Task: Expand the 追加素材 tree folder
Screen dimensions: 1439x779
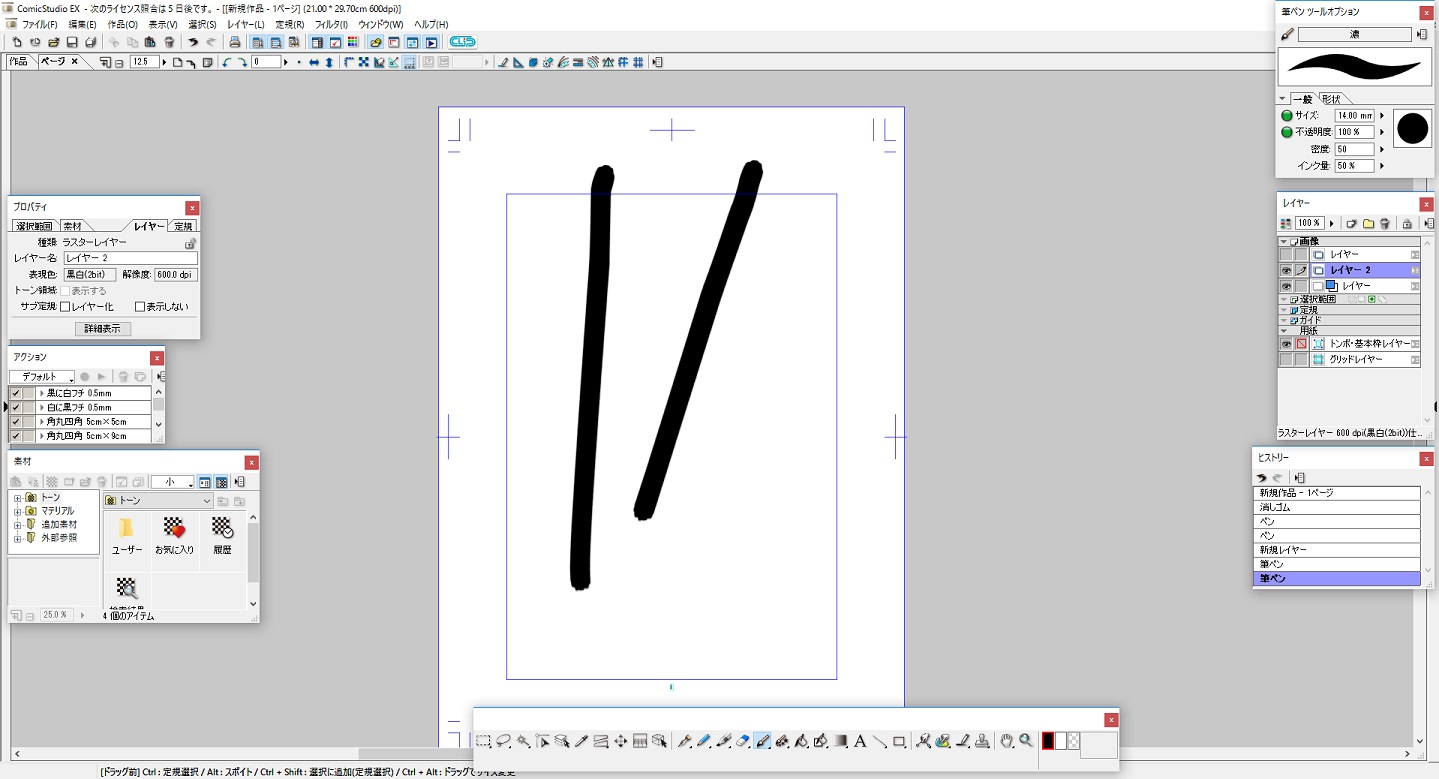Action: click(x=17, y=524)
